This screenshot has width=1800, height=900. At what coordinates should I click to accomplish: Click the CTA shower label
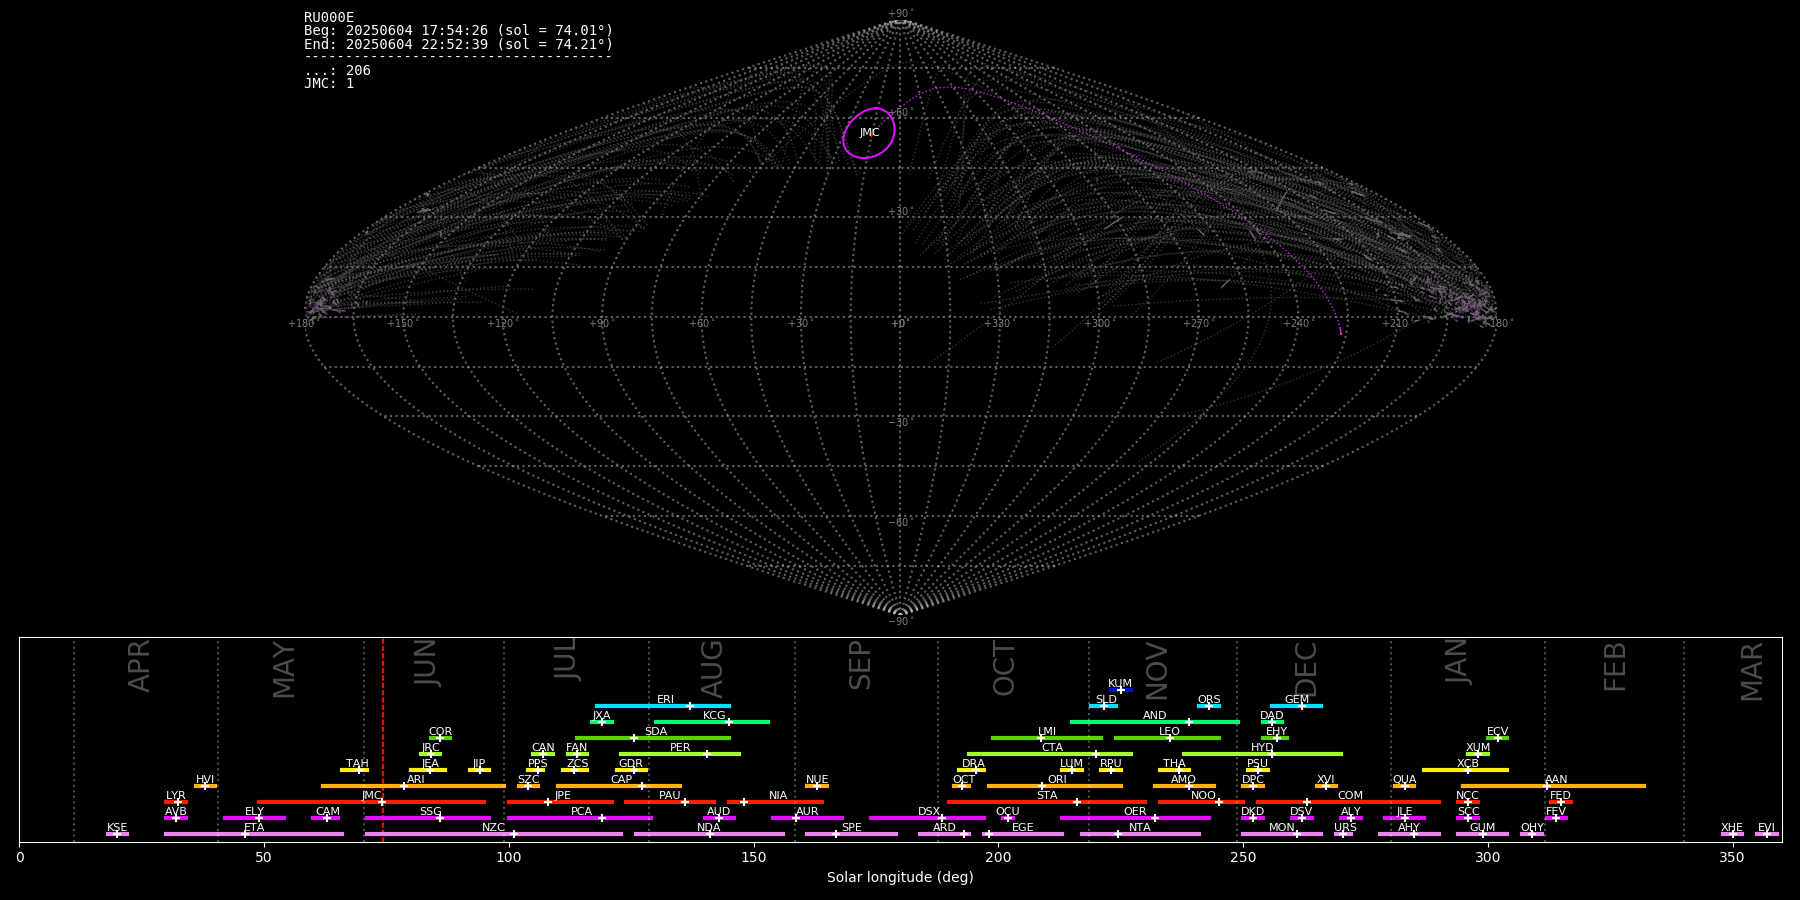[x=1052, y=748]
